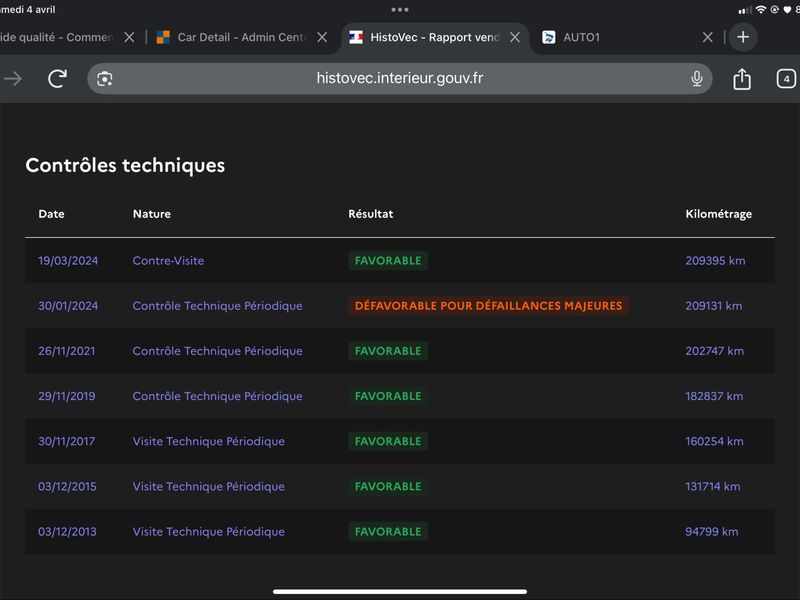Tap the histovec.interieur.gouv.fr address field
800x600 pixels.
coord(400,79)
